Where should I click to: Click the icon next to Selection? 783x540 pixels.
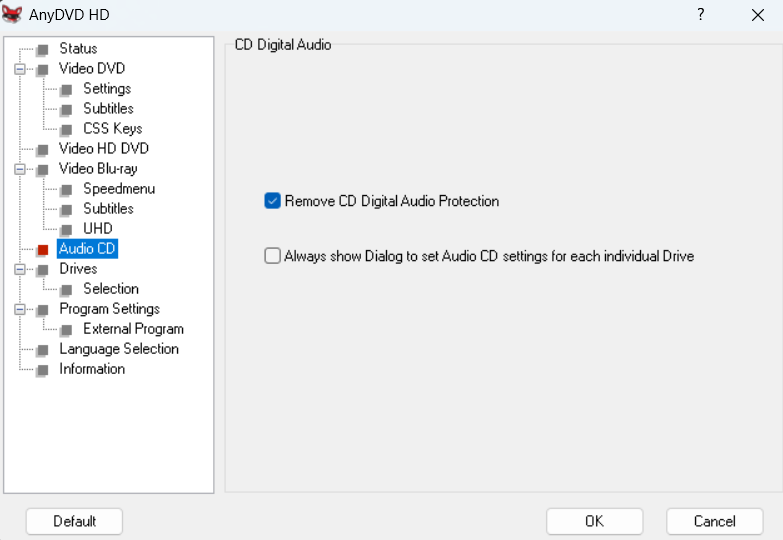(66, 290)
